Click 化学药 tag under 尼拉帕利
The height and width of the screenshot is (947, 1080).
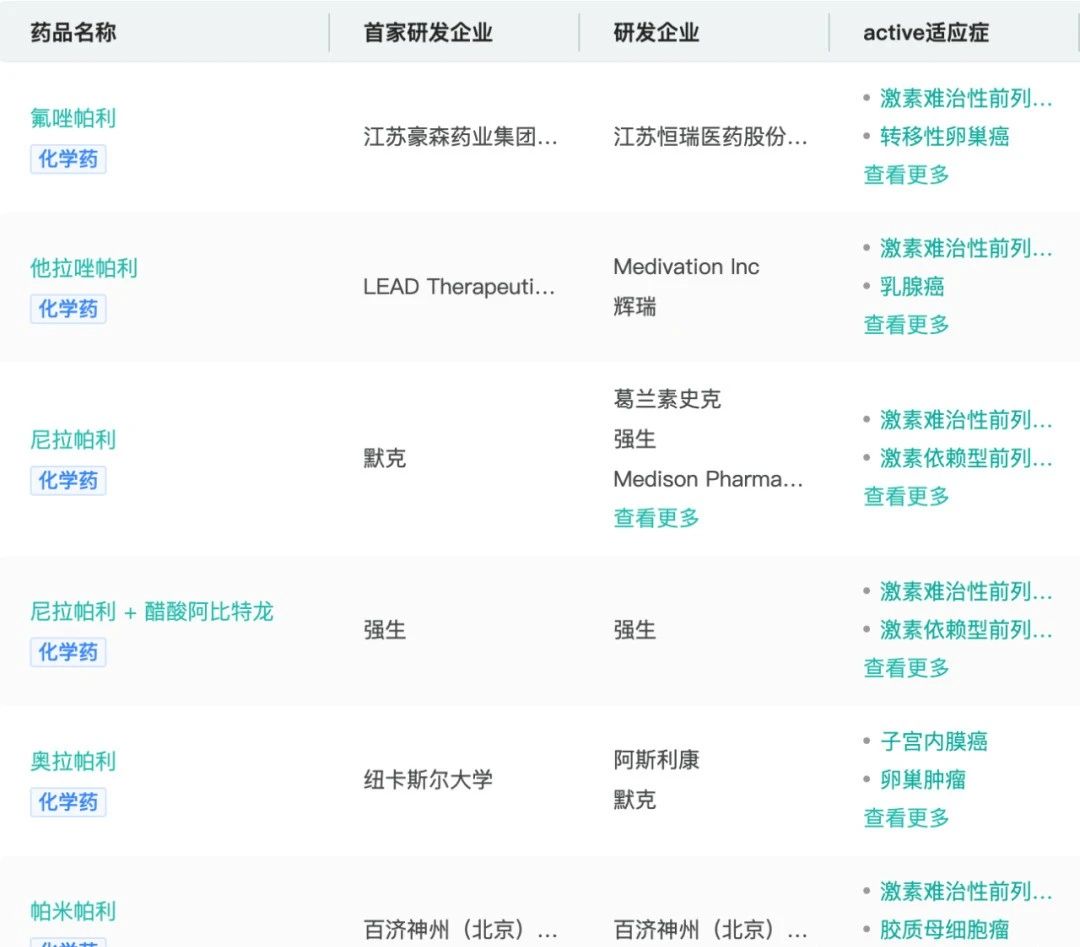click(x=68, y=480)
